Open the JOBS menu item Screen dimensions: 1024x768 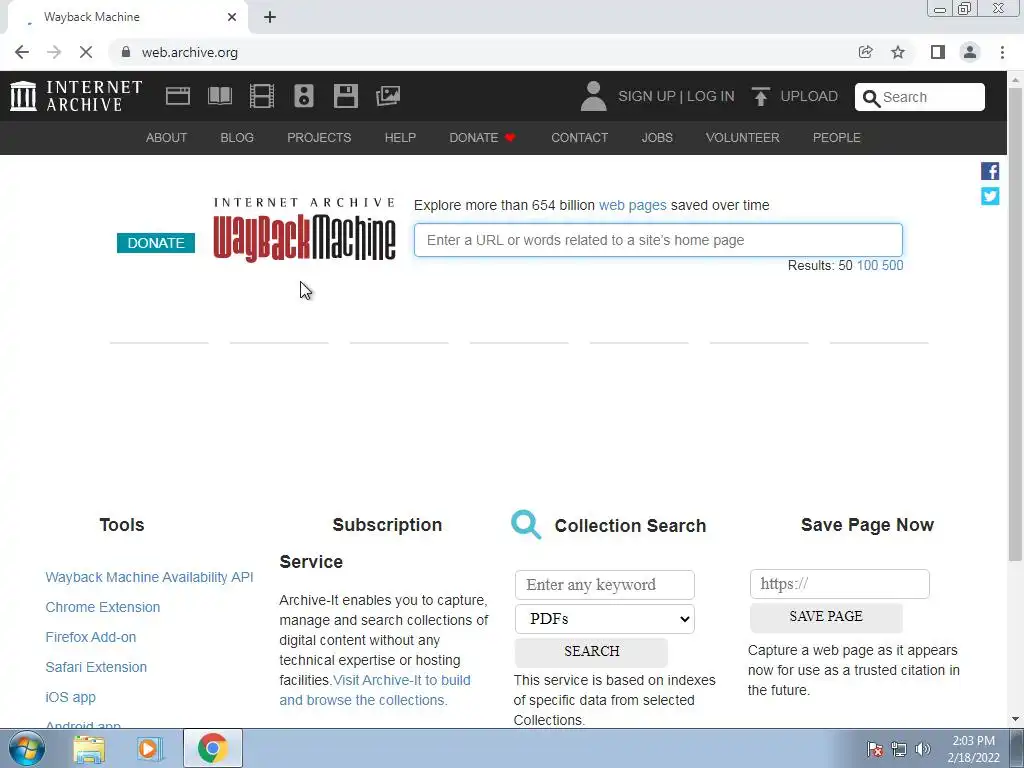pyautogui.click(x=657, y=138)
